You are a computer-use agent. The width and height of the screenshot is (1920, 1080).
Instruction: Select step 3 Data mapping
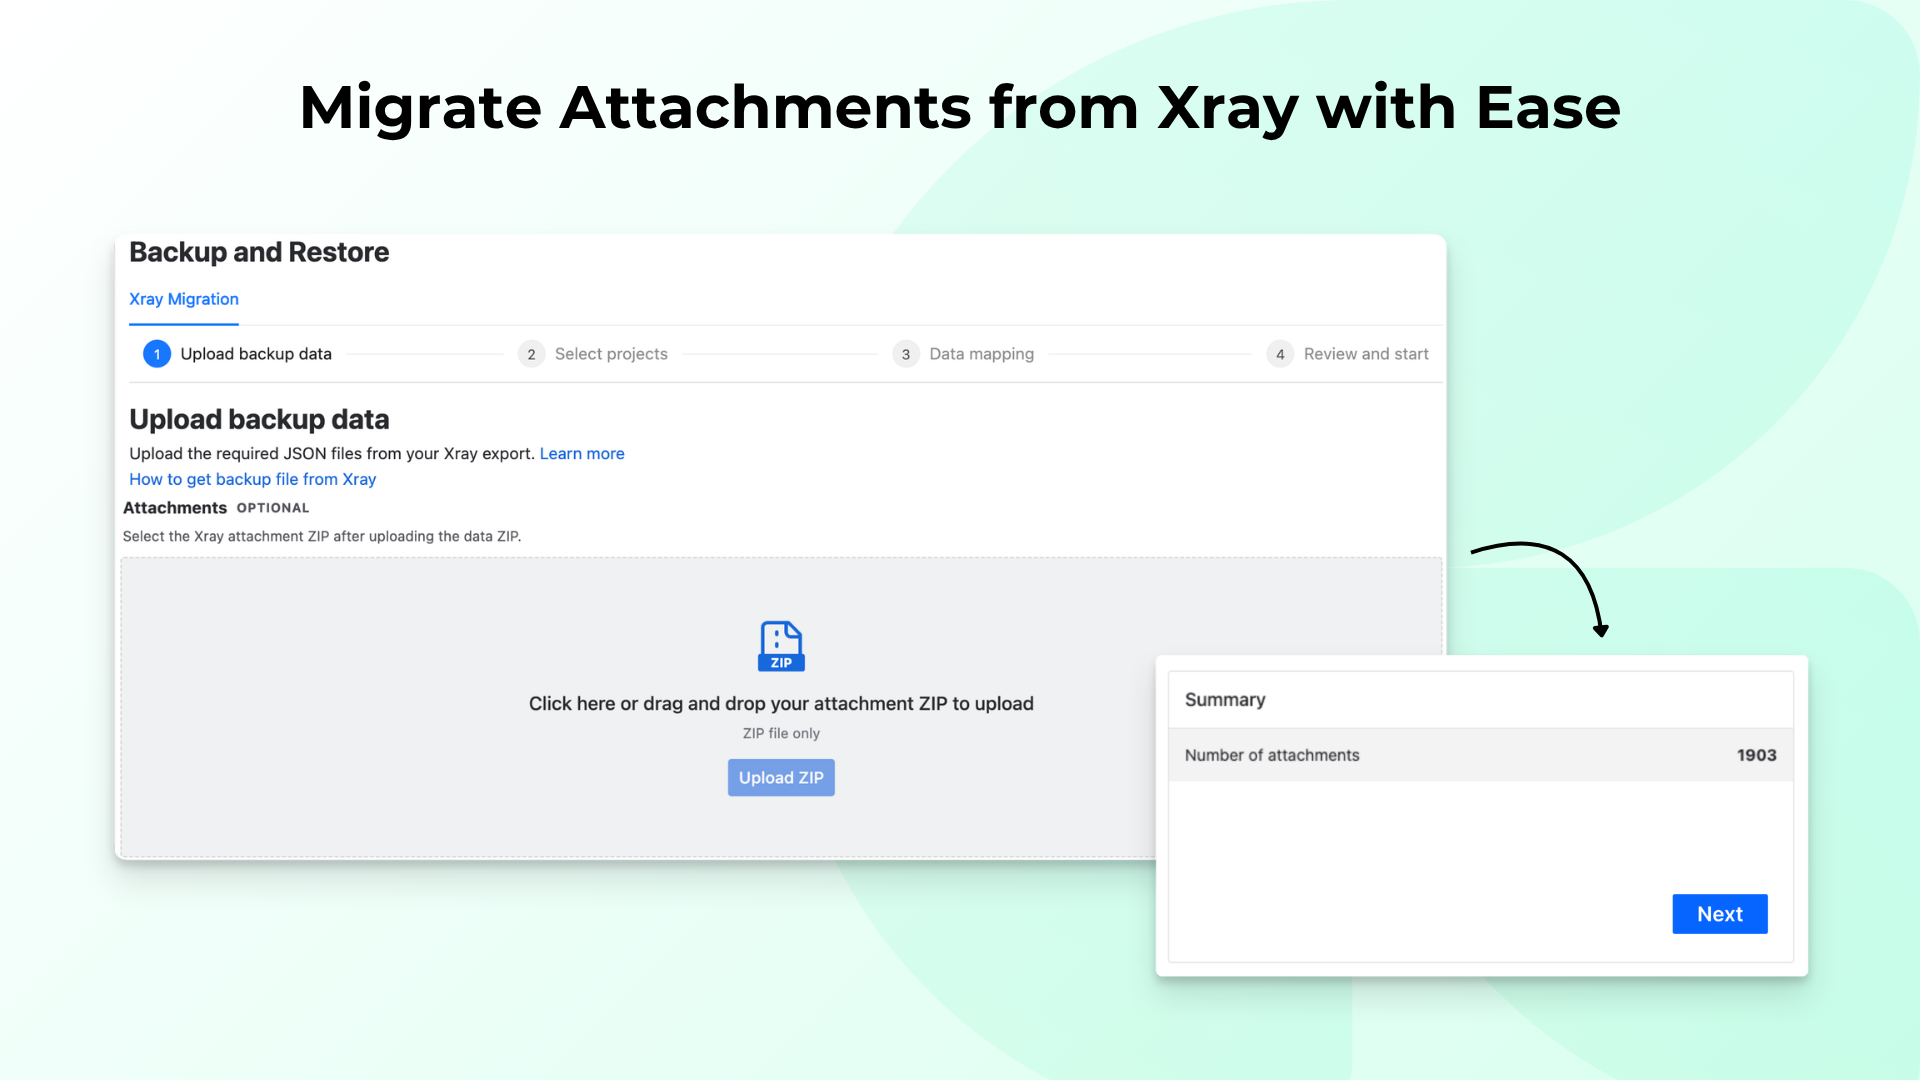tap(964, 354)
